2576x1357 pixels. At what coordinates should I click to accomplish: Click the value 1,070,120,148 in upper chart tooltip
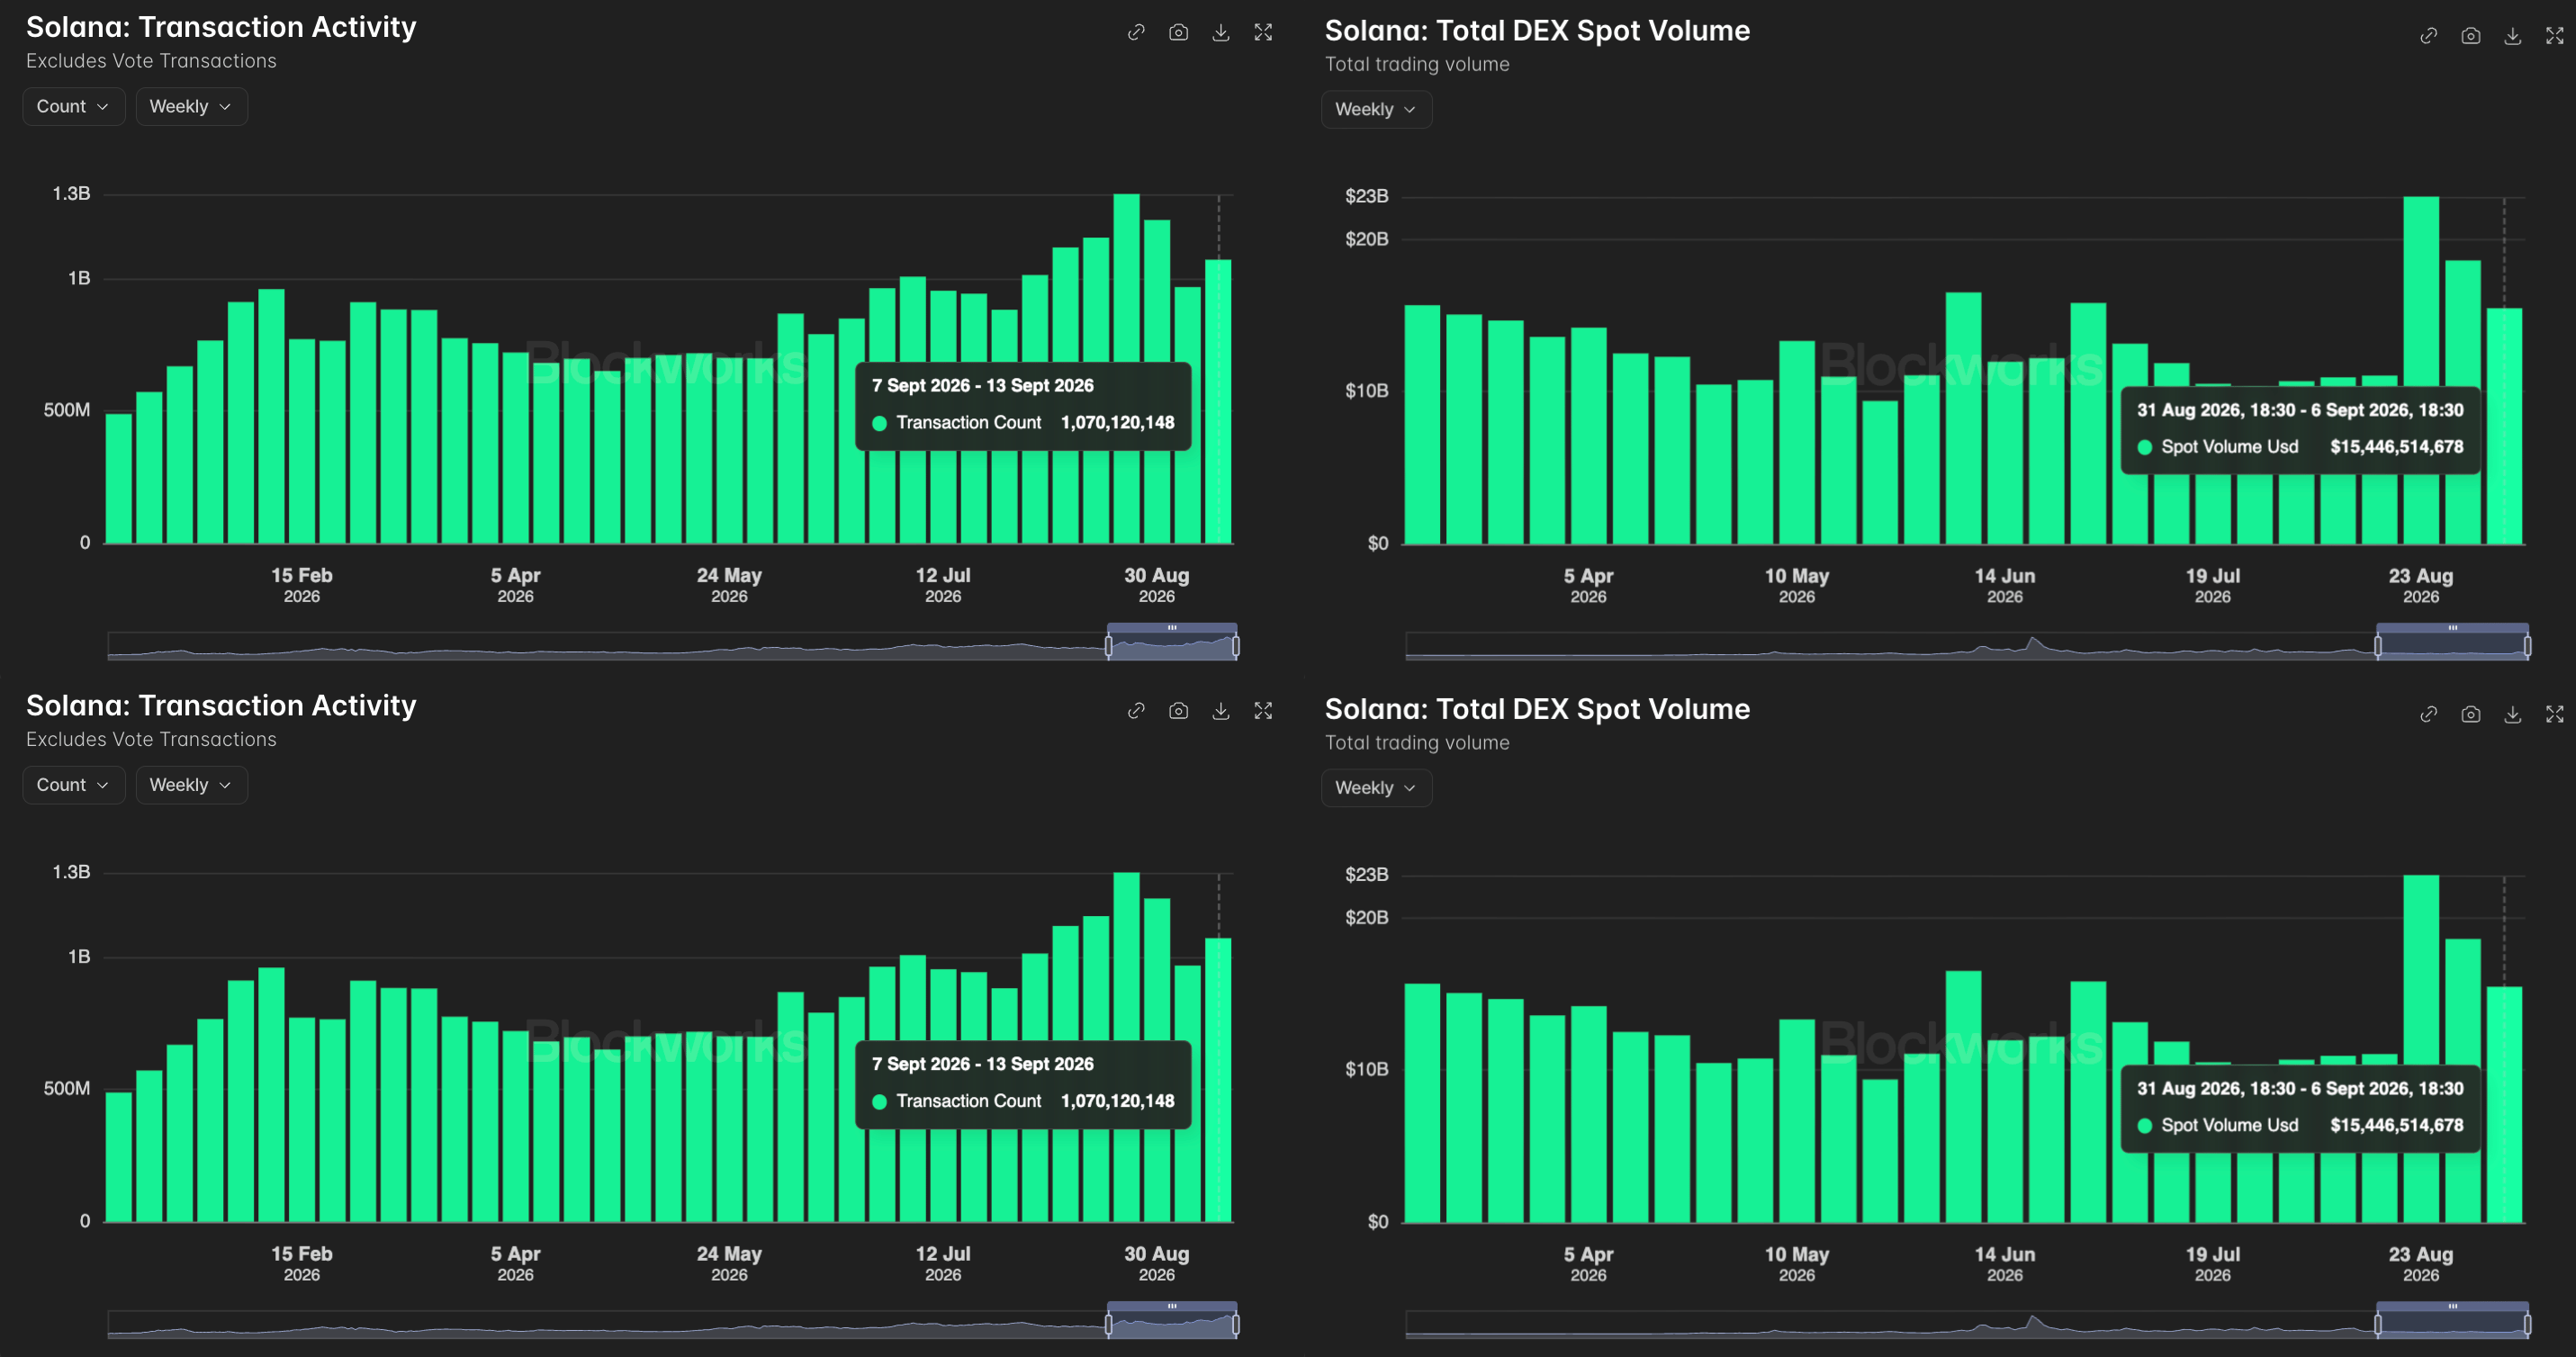1118,423
